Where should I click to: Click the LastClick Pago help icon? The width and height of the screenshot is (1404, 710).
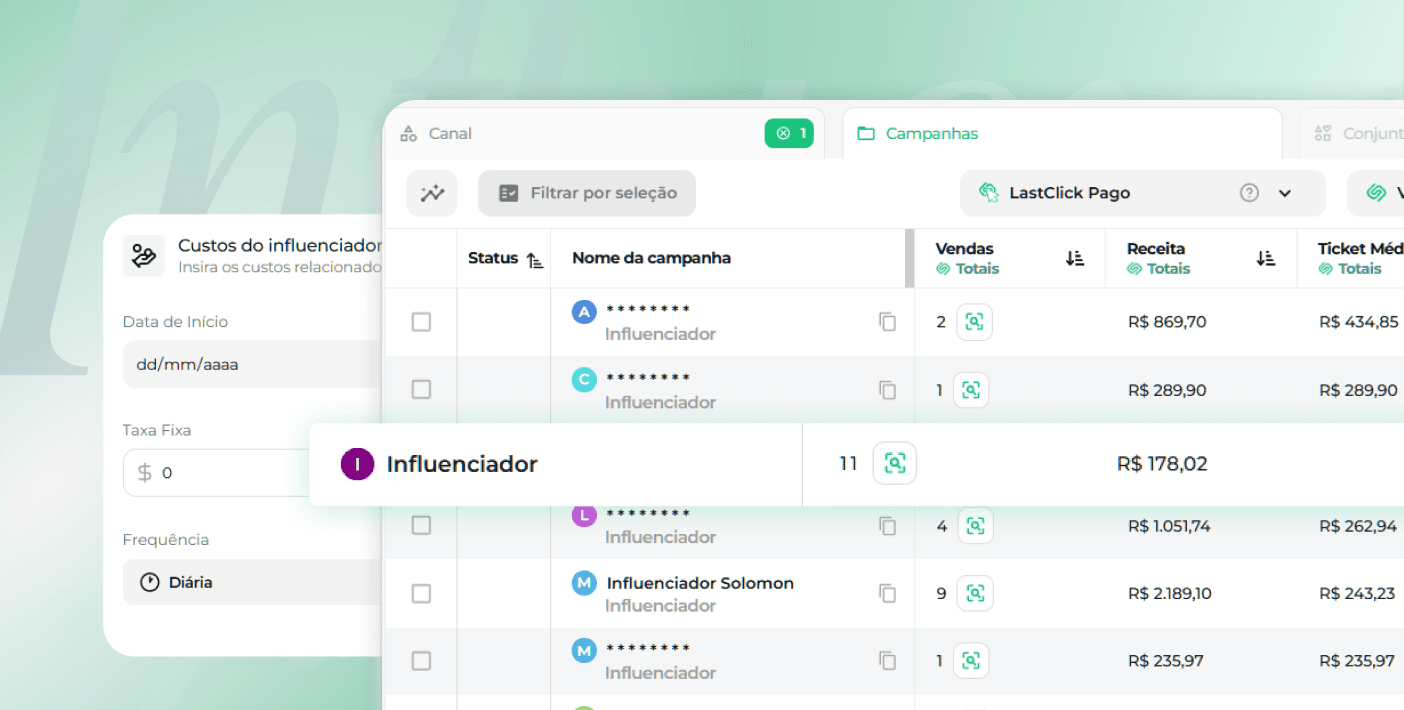(x=1249, y=193)
